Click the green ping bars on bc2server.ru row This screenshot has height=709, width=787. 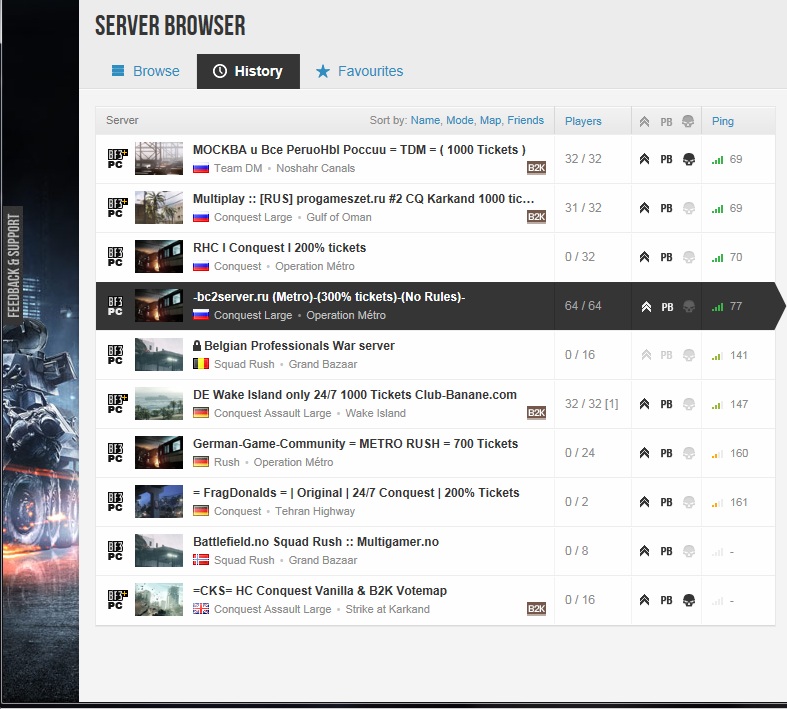coord(717,307)
